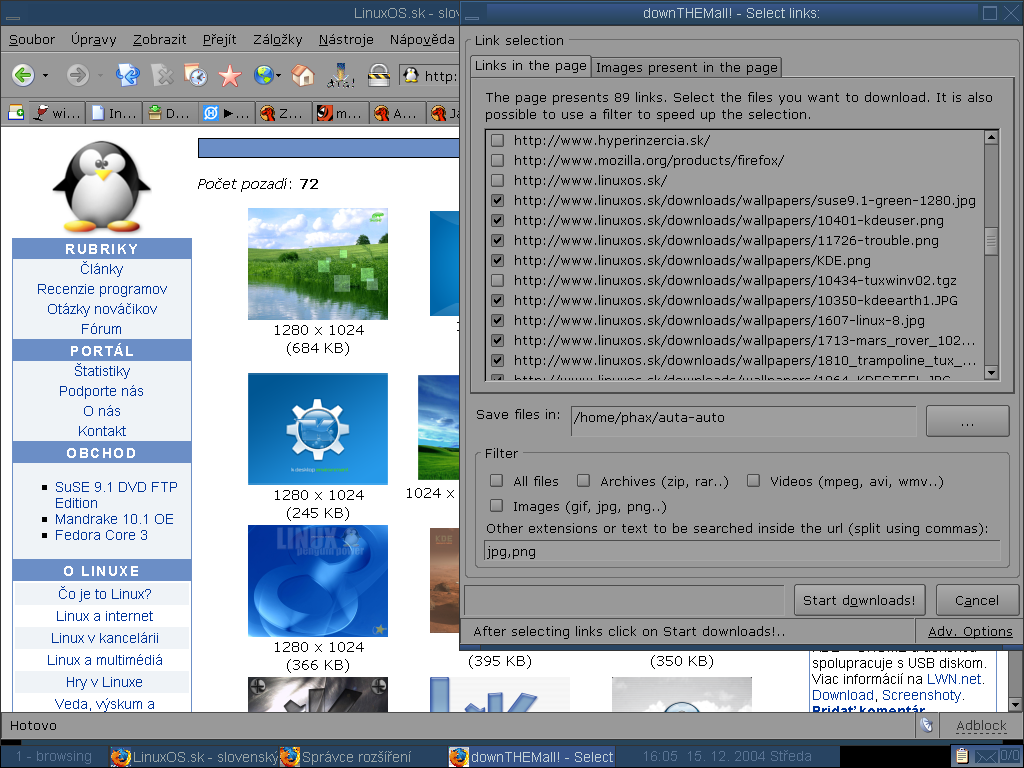The image size is (1024, 768).
Task: Click the globe icon in the toolbar
Action: click(263, 76)
